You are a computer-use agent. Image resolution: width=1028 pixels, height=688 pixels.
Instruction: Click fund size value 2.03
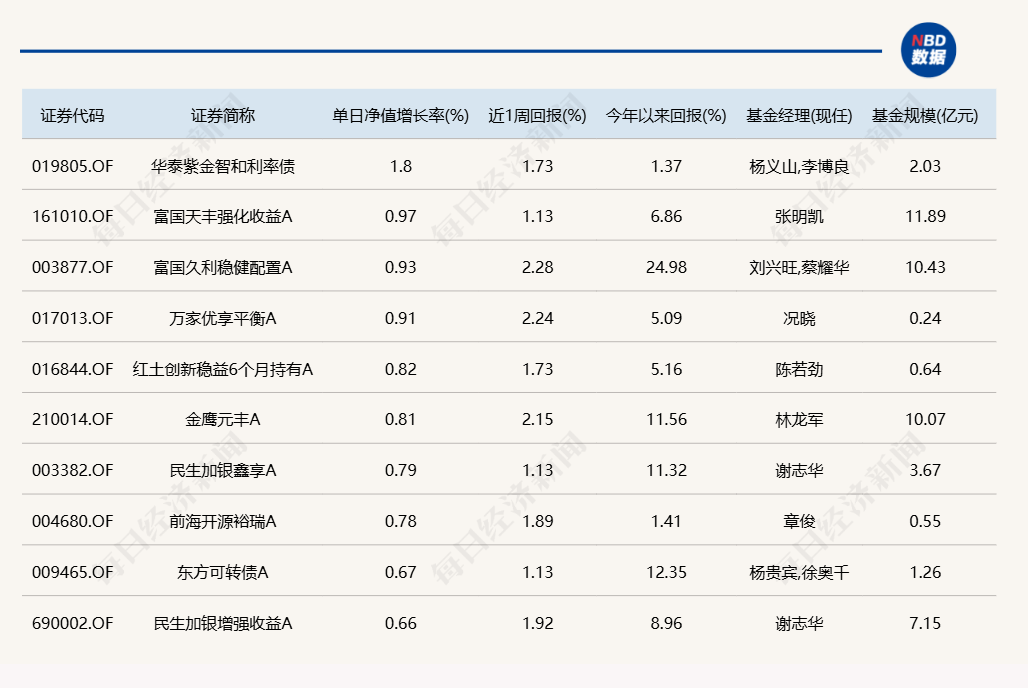[925, 166]
